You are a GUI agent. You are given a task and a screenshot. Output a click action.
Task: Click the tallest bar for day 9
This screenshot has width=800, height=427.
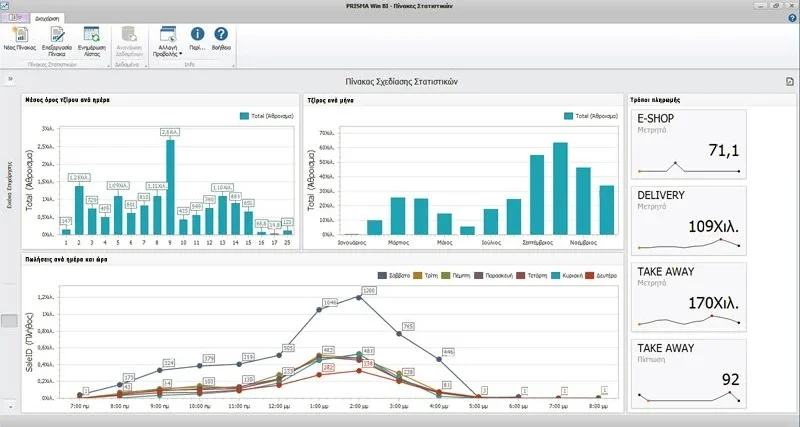click(x=170, y=187)
